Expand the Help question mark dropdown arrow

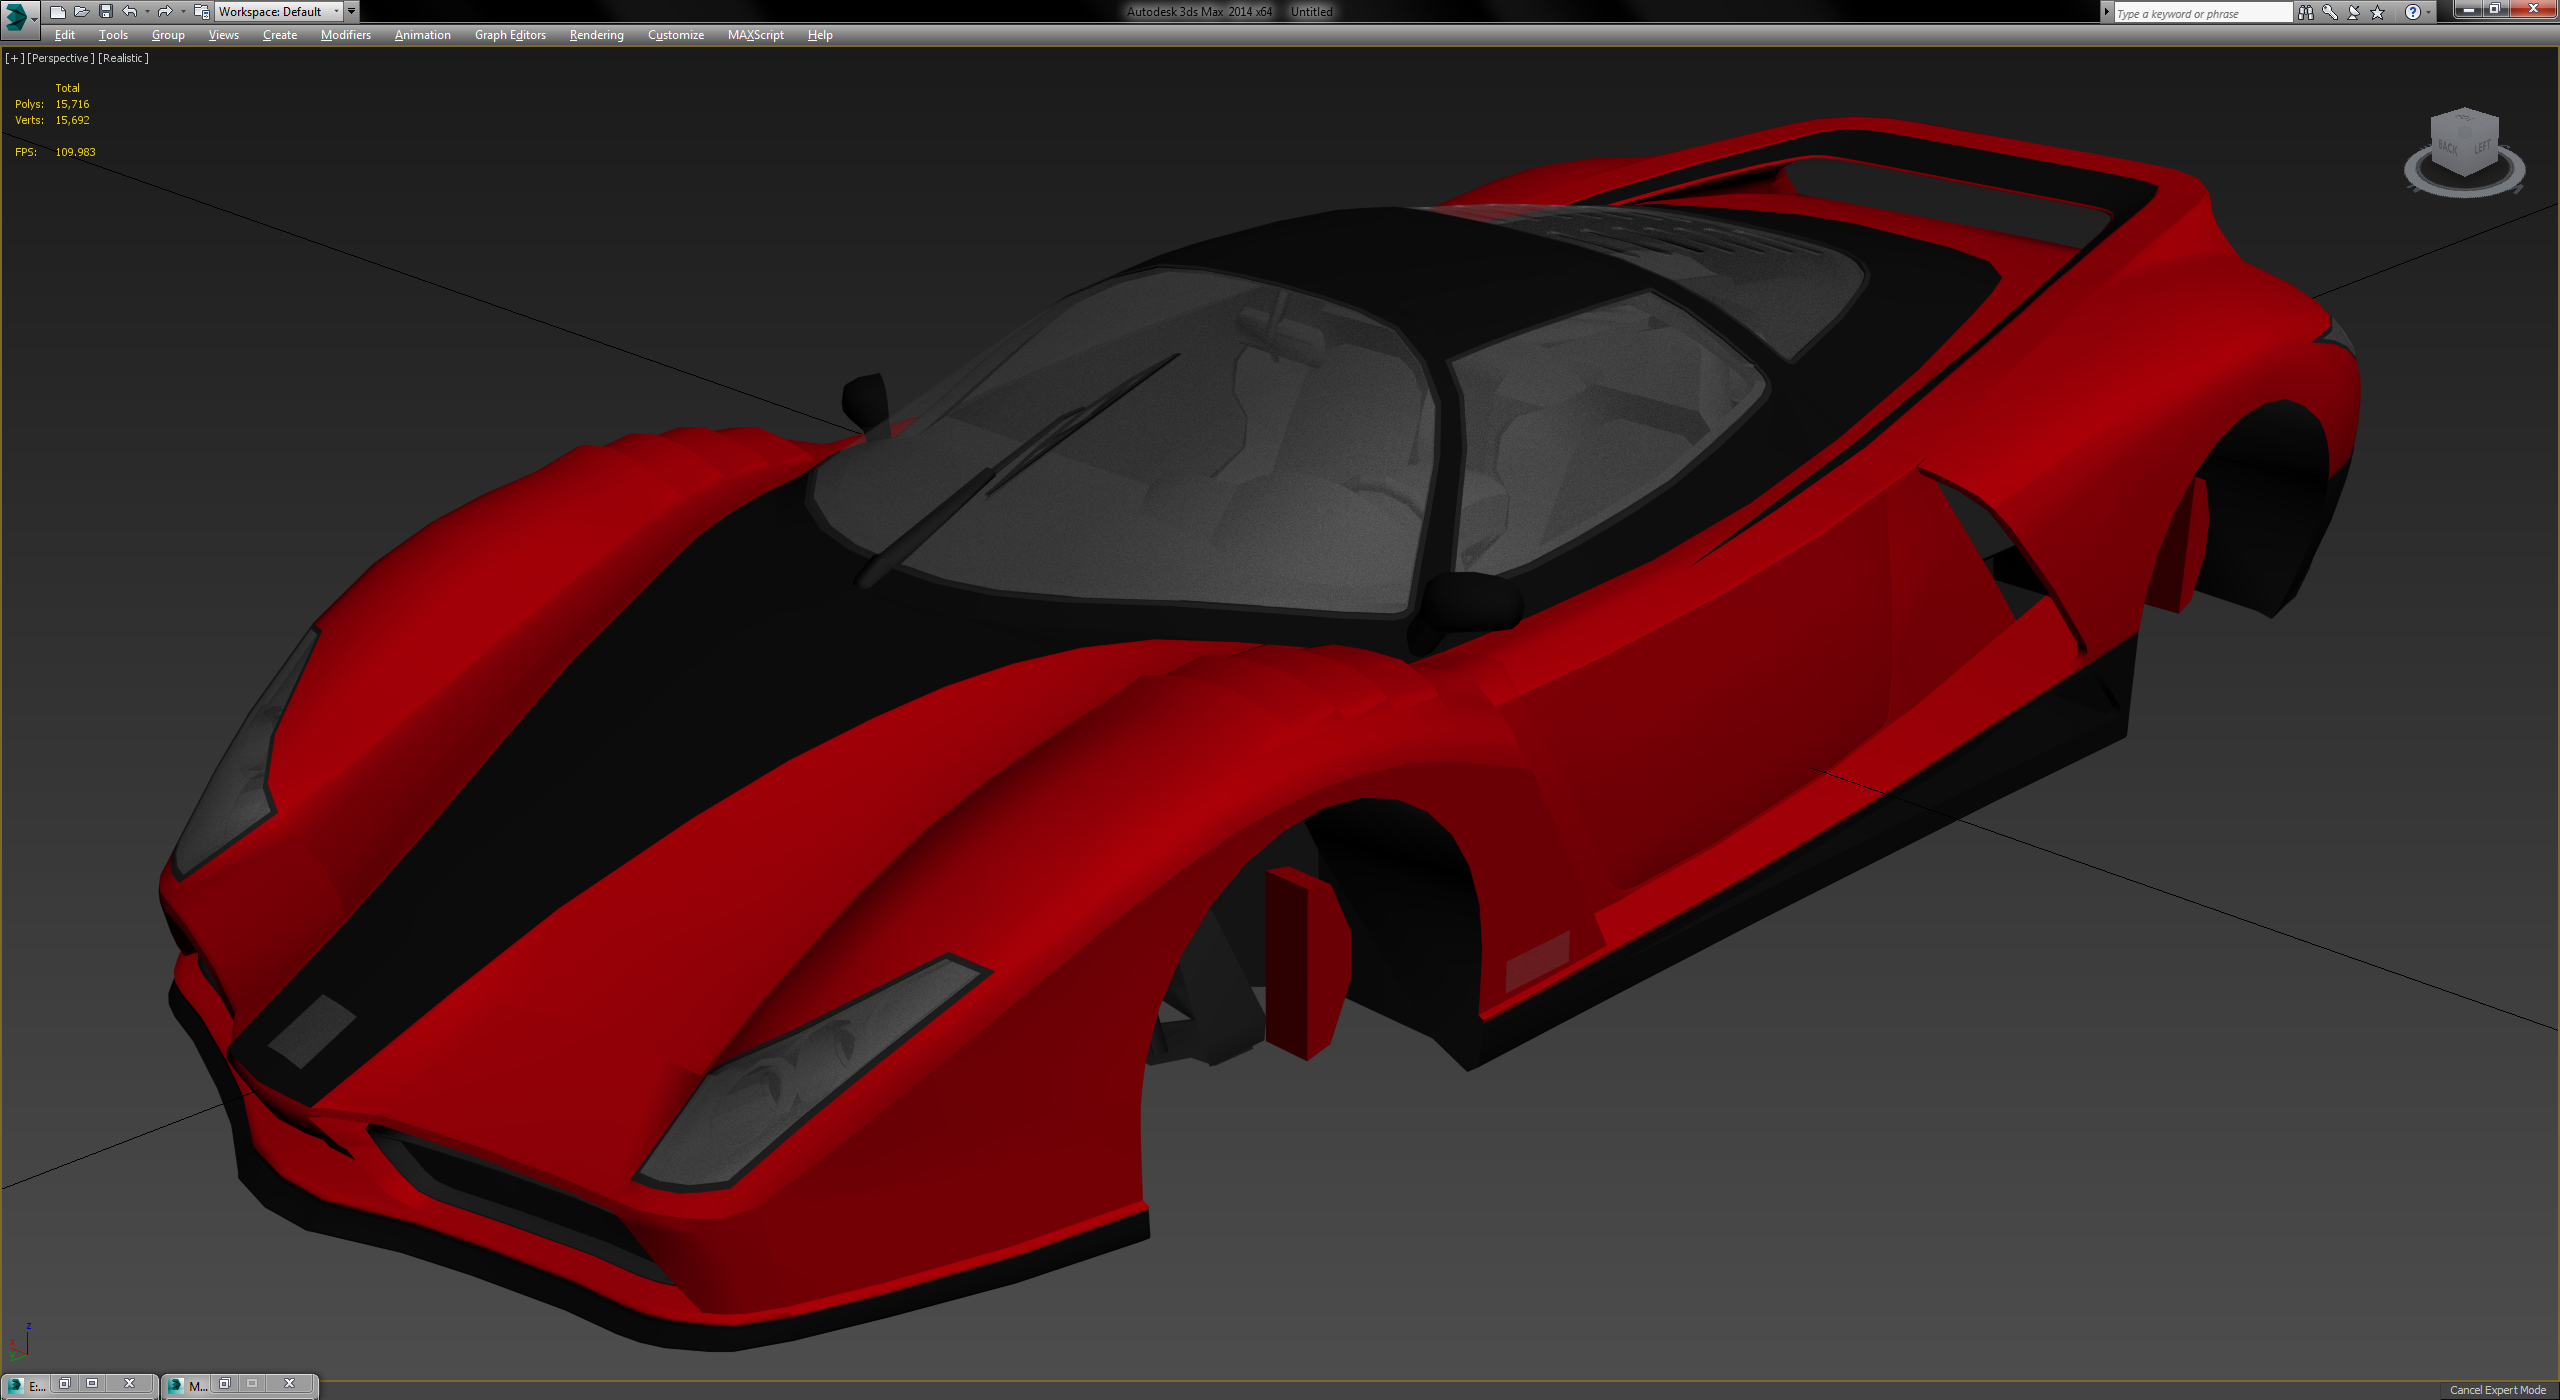[2428, 13]
